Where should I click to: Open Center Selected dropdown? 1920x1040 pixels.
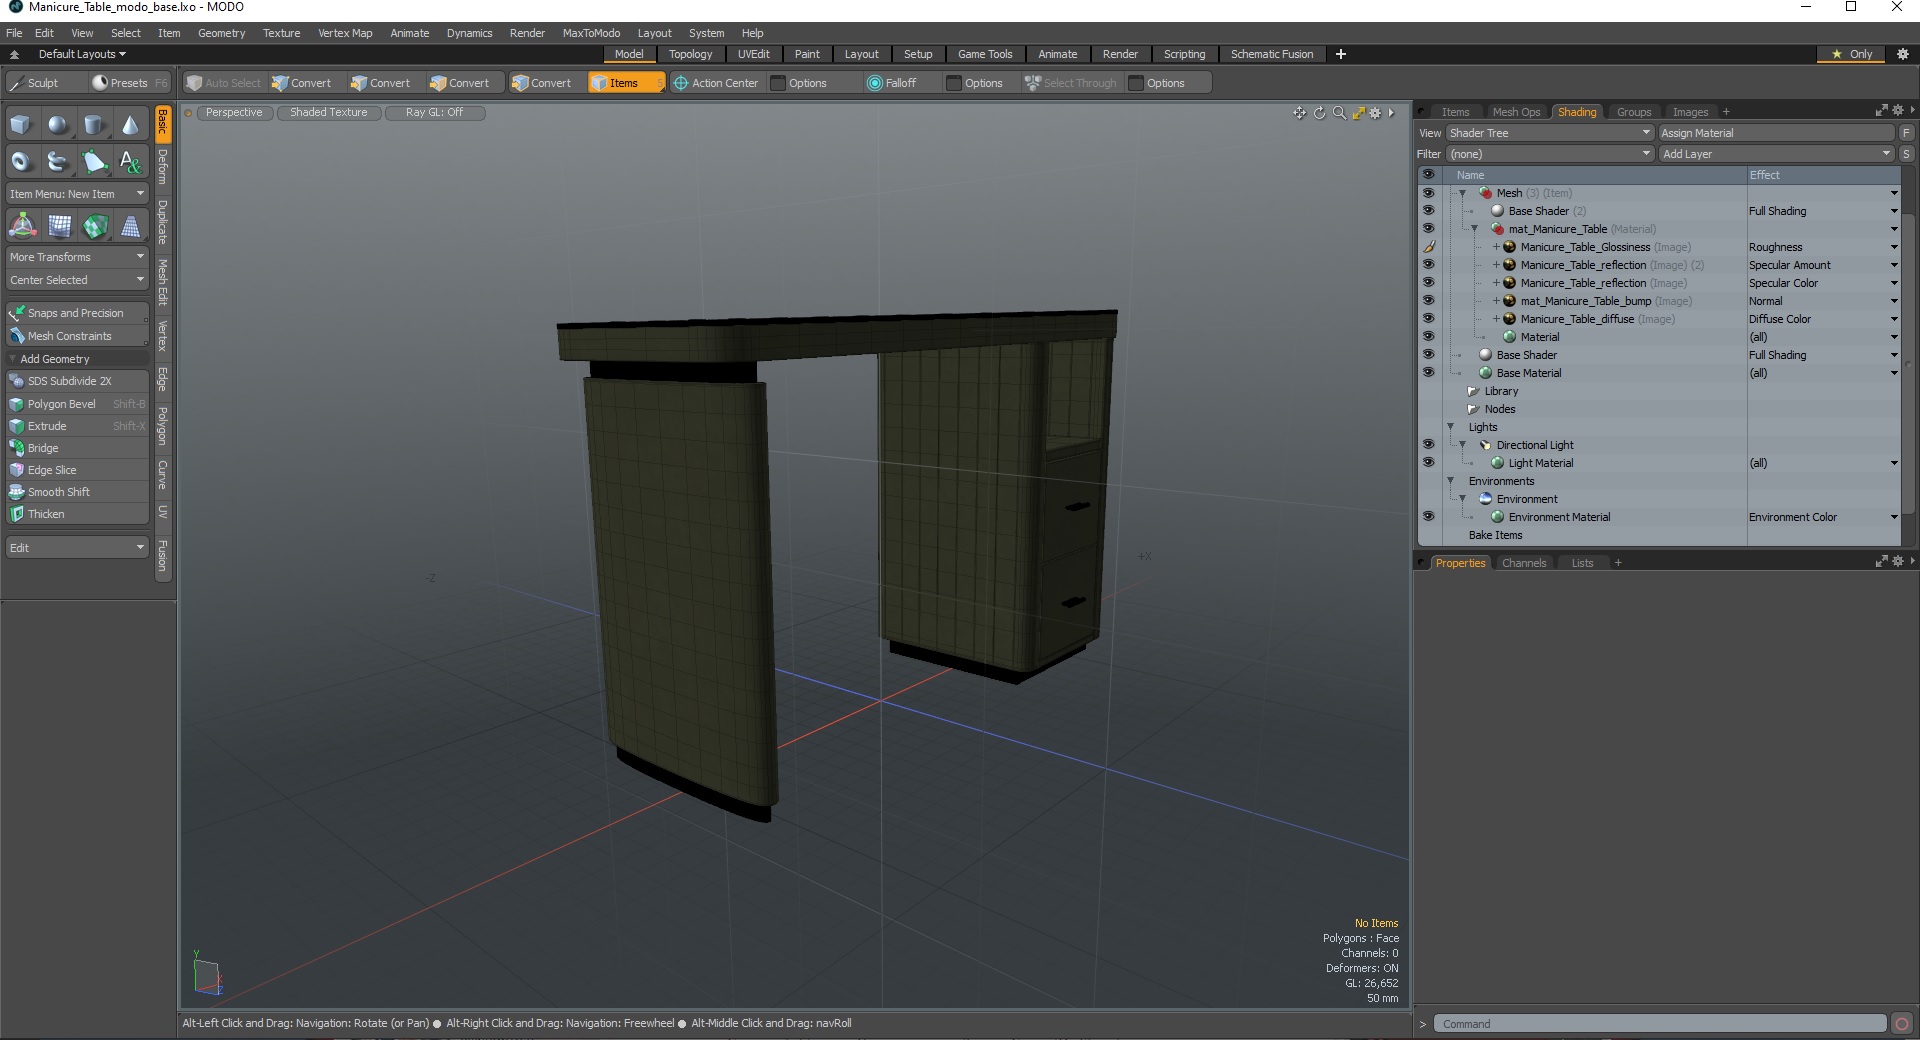click(x=77, y=280)
